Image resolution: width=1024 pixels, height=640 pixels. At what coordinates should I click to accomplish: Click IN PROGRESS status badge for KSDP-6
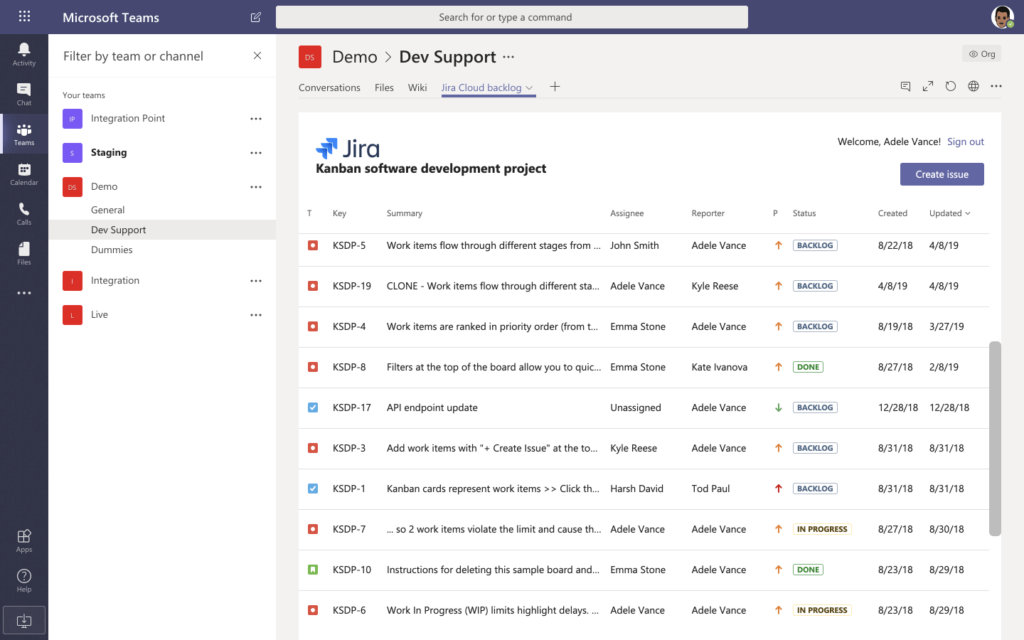[x=822, y=610]
